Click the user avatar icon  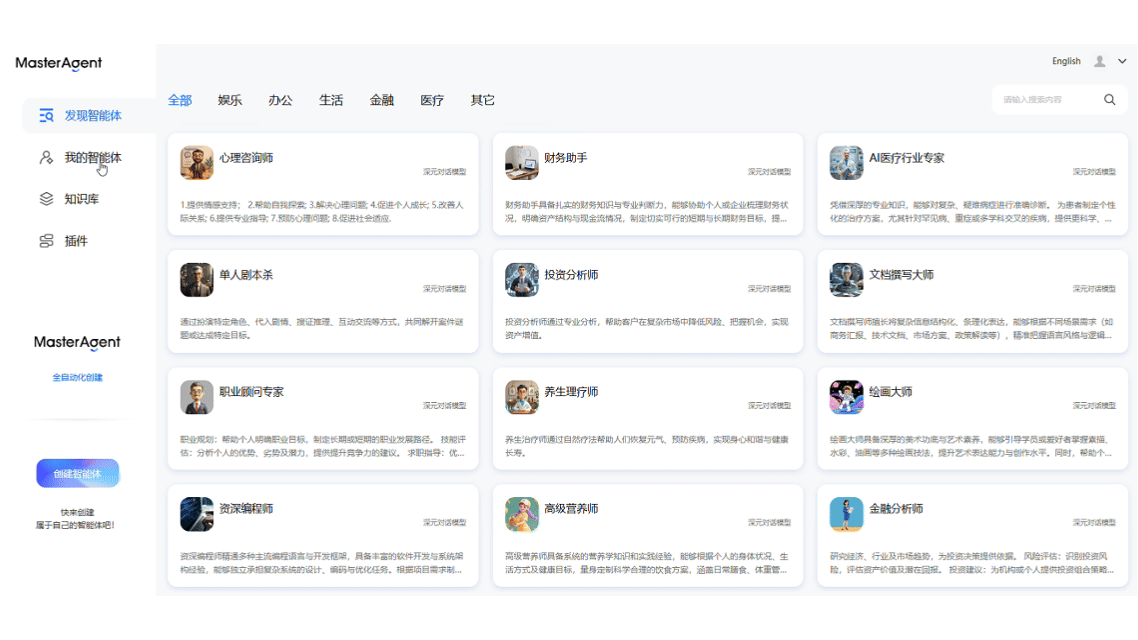tap(1101, 60)
